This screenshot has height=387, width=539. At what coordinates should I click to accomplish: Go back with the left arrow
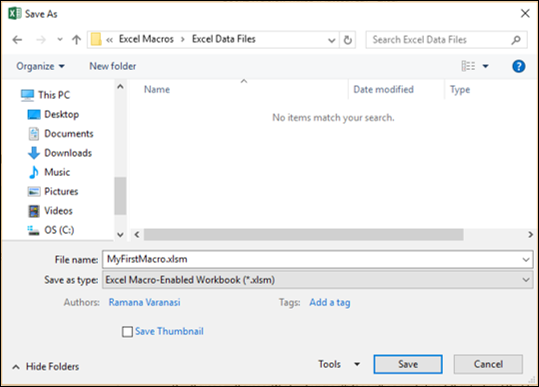[17, 40]
